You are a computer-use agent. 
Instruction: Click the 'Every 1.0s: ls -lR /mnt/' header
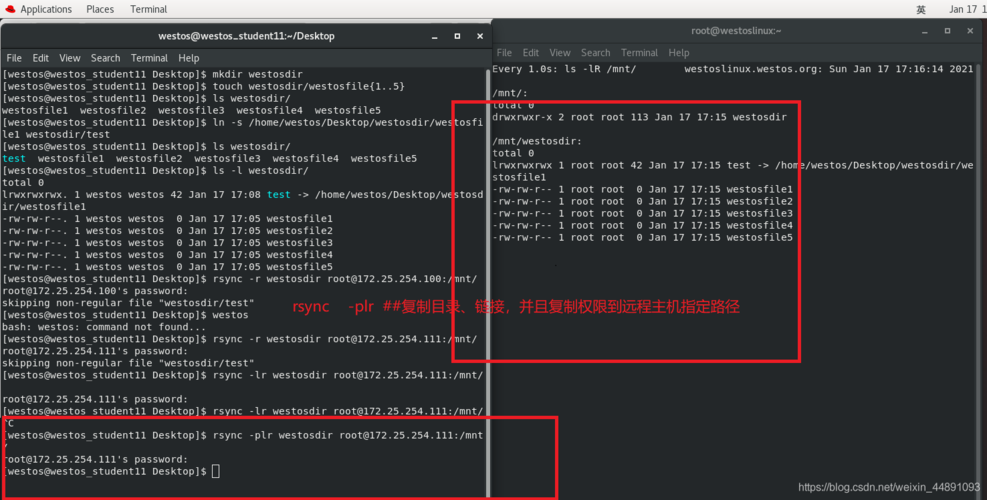point(564,69)
